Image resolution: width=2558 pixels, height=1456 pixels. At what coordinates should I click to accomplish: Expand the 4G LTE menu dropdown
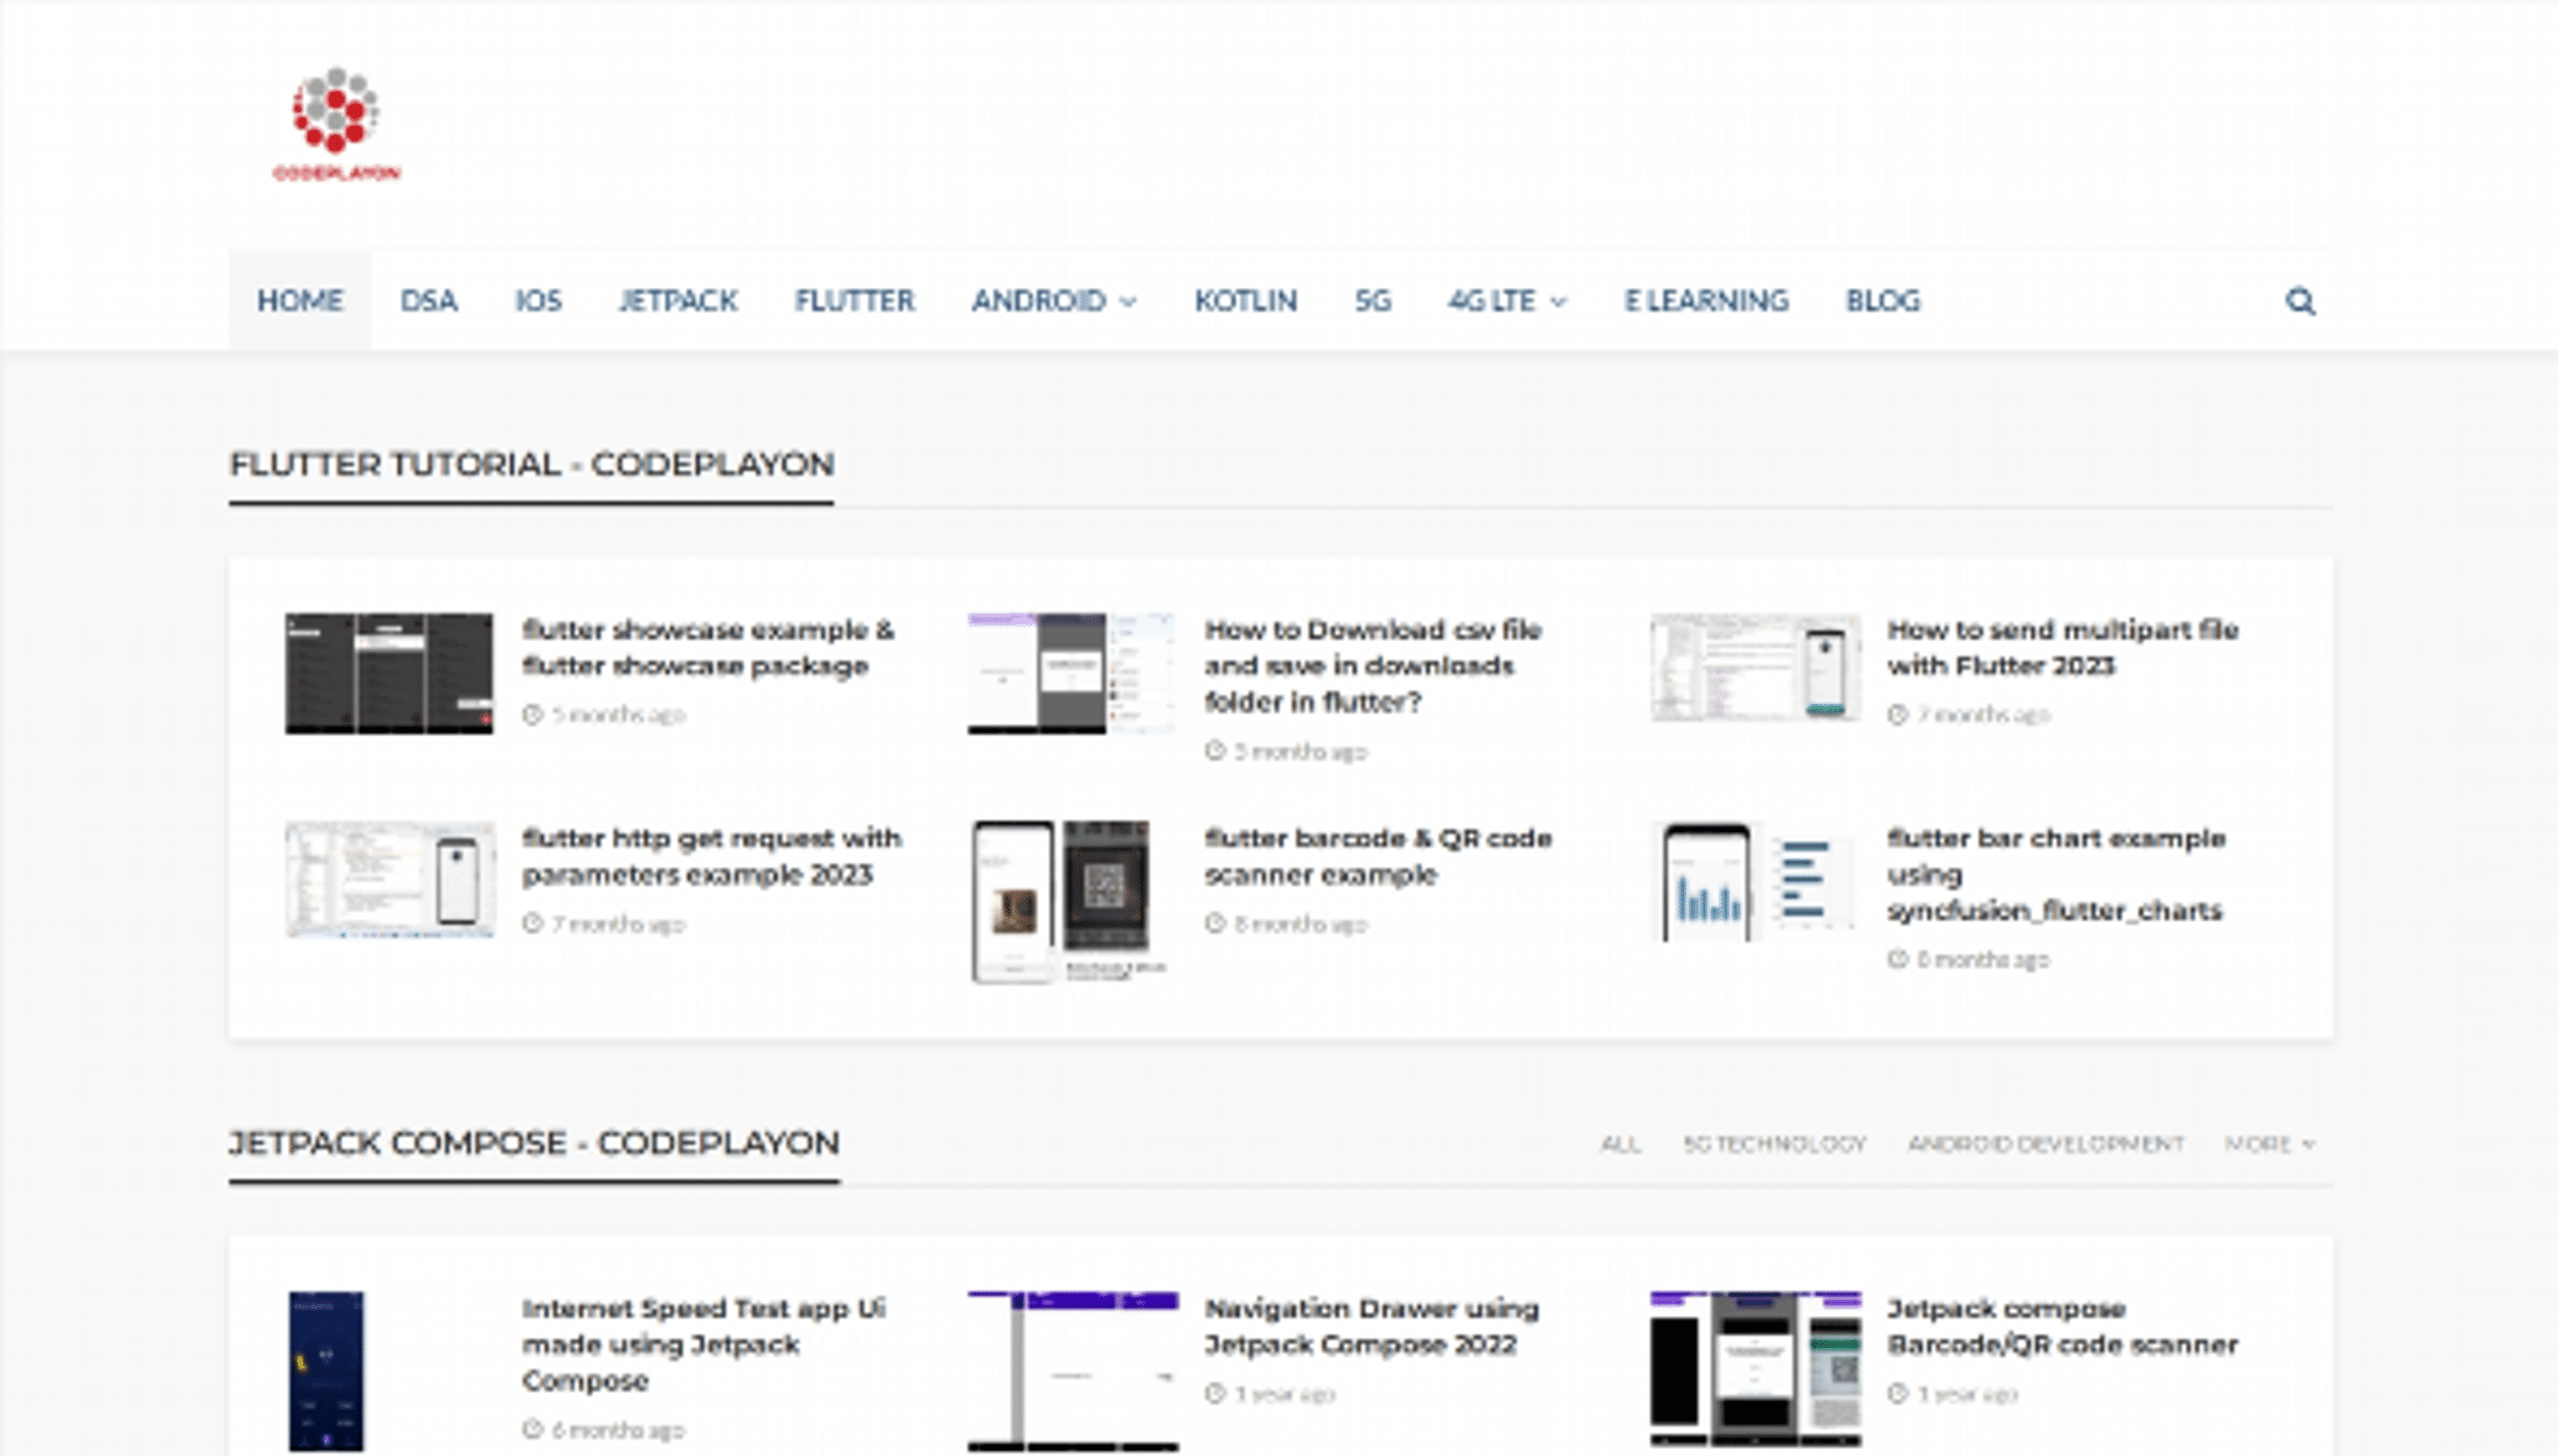(x=1506, y=301)
